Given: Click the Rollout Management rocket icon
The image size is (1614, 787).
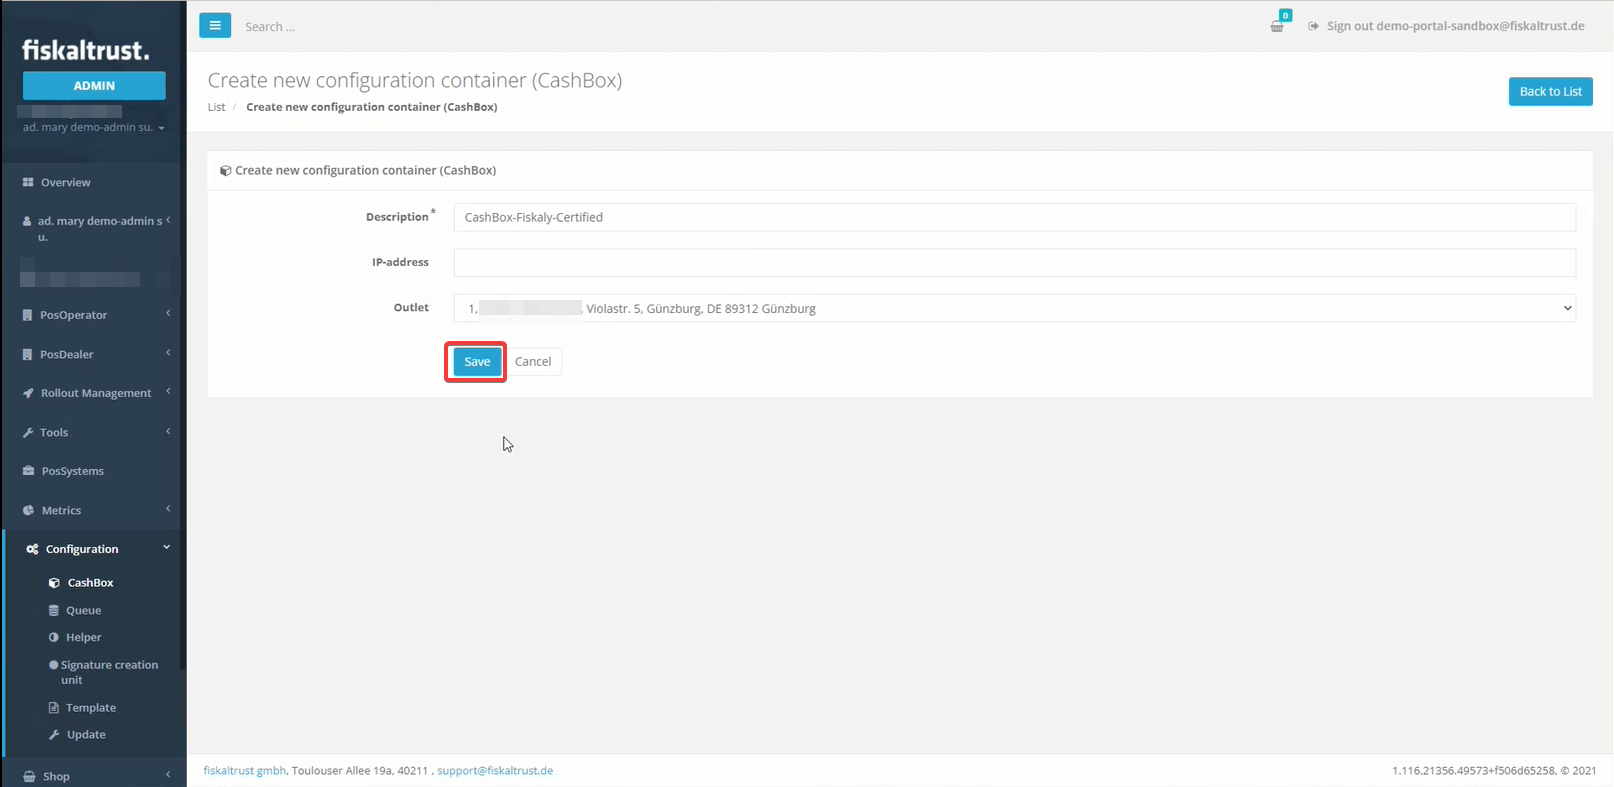Looking at the screenshot, I should 28,393.
